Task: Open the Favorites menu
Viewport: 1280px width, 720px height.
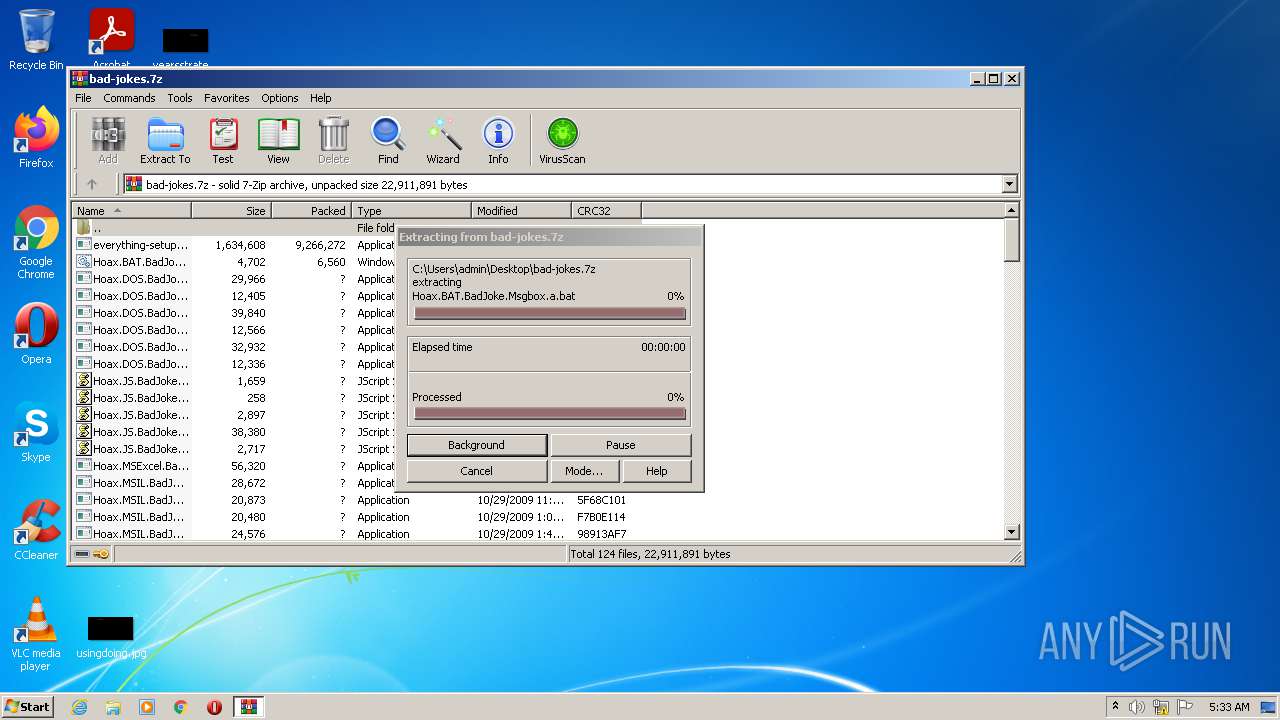Action: tap(227, 98)
